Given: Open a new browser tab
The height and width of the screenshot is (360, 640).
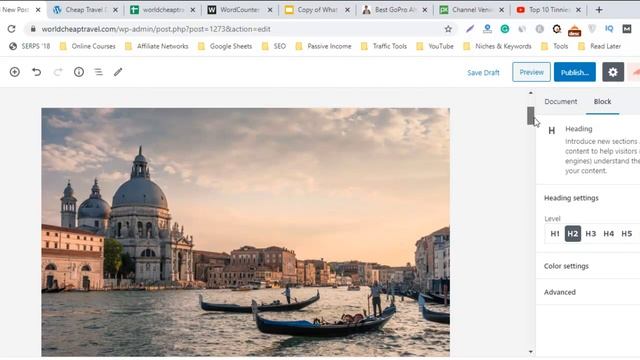Looking at the screenshot, I should click(599, 10).
